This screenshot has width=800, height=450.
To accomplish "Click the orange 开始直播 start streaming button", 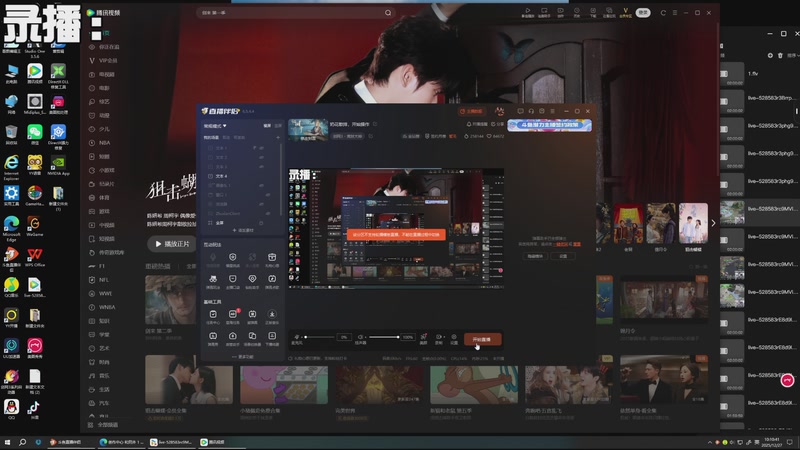I will (x=482, y=339).
